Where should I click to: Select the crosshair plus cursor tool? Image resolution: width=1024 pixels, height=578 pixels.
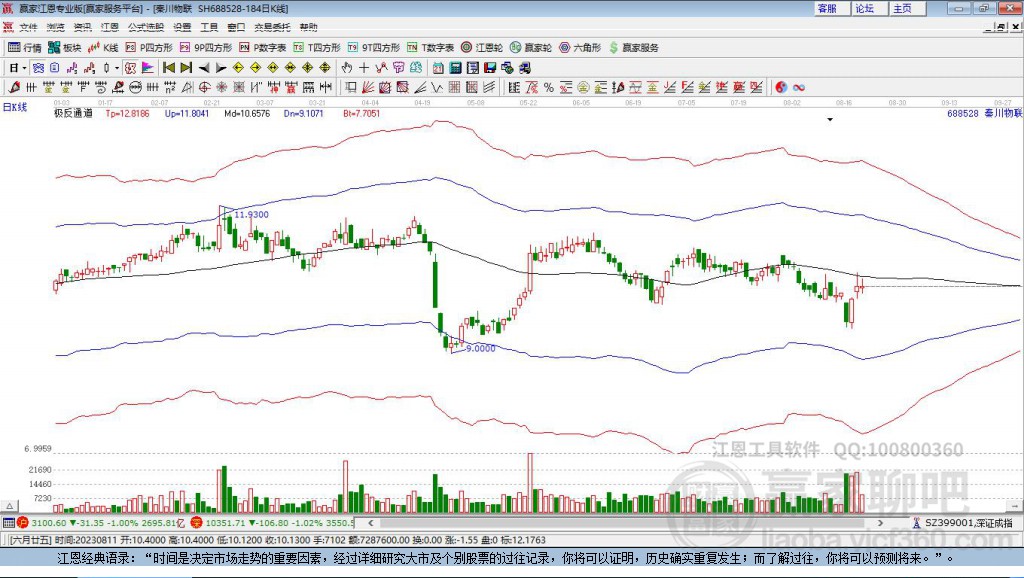(364, 68)
